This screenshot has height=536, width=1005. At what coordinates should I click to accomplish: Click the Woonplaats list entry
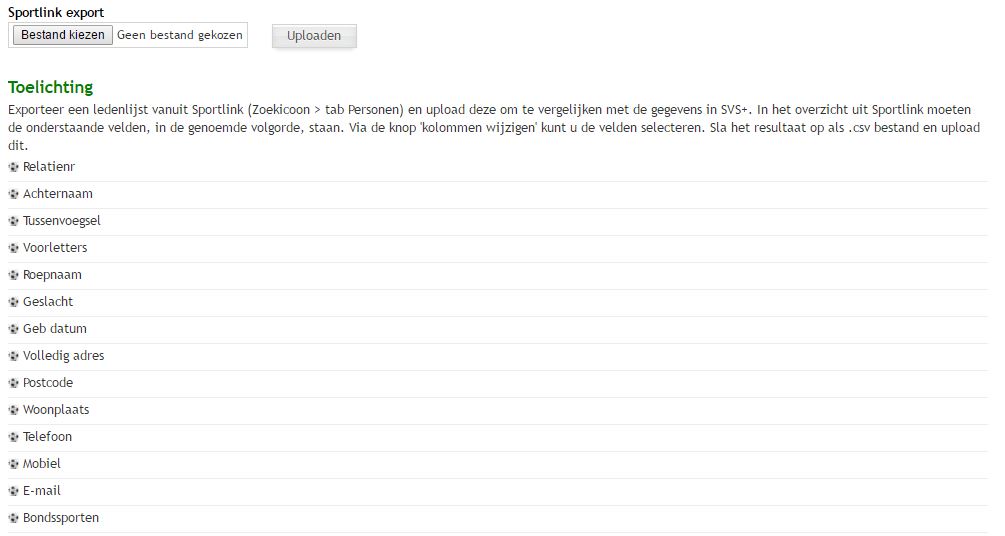(56, 410)
